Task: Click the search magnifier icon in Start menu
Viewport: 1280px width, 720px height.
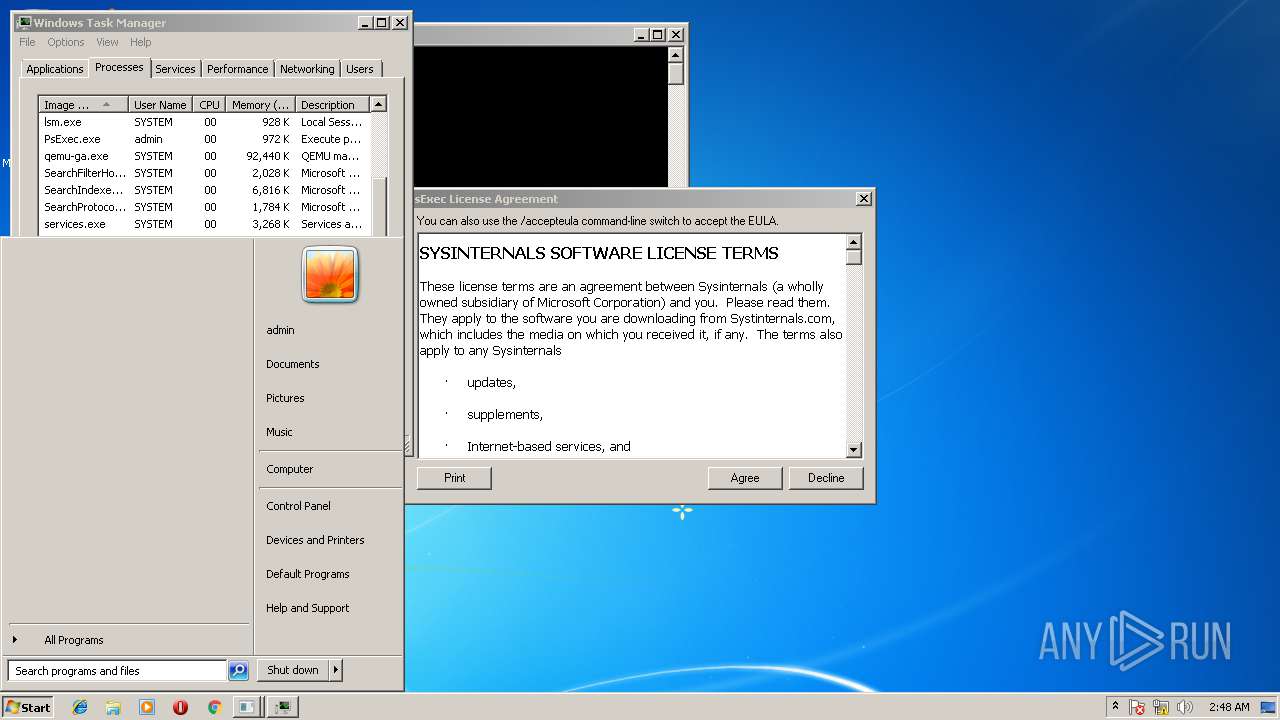Action: coord(238,671)
